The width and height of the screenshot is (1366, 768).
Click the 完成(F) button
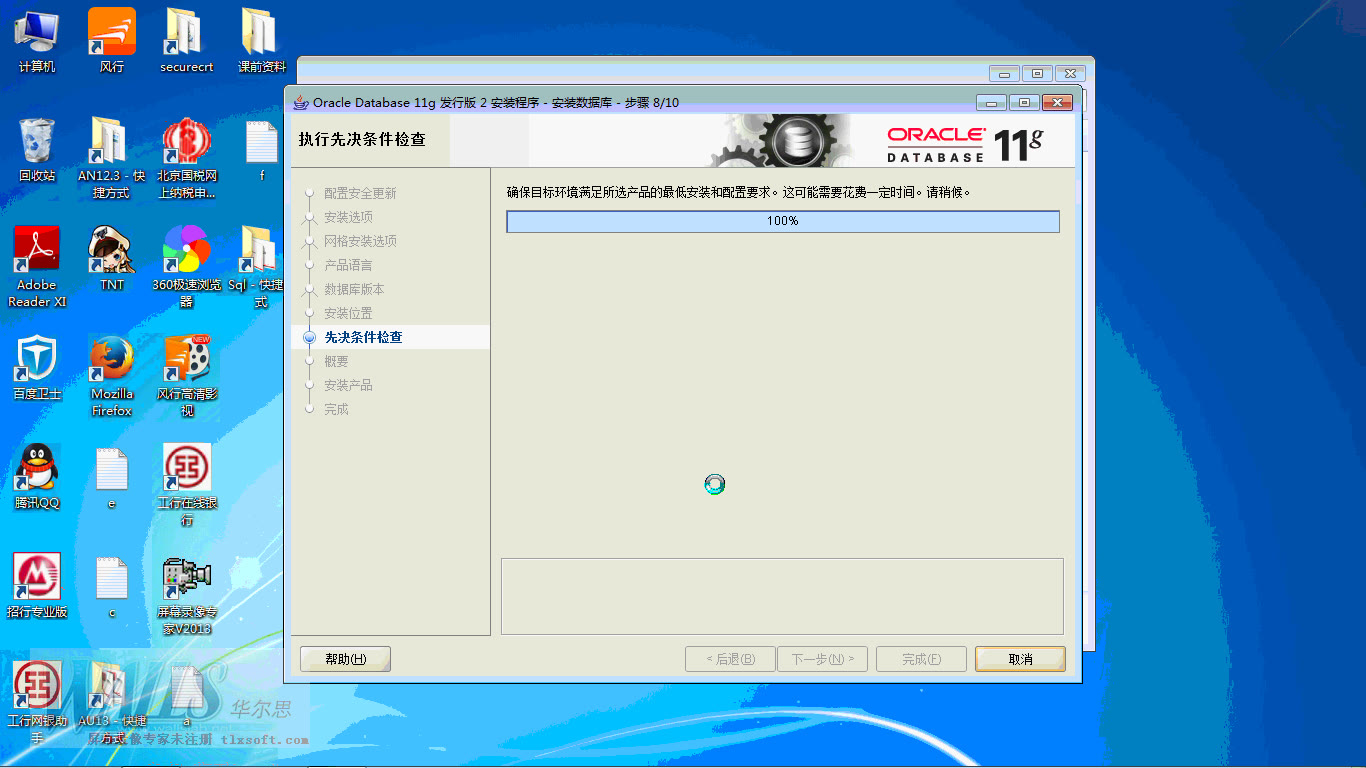click(x=920, y=658)
